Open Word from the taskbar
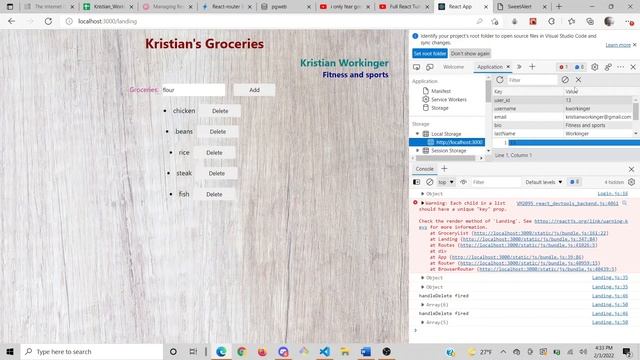640x360 pixels. (366, 351)
